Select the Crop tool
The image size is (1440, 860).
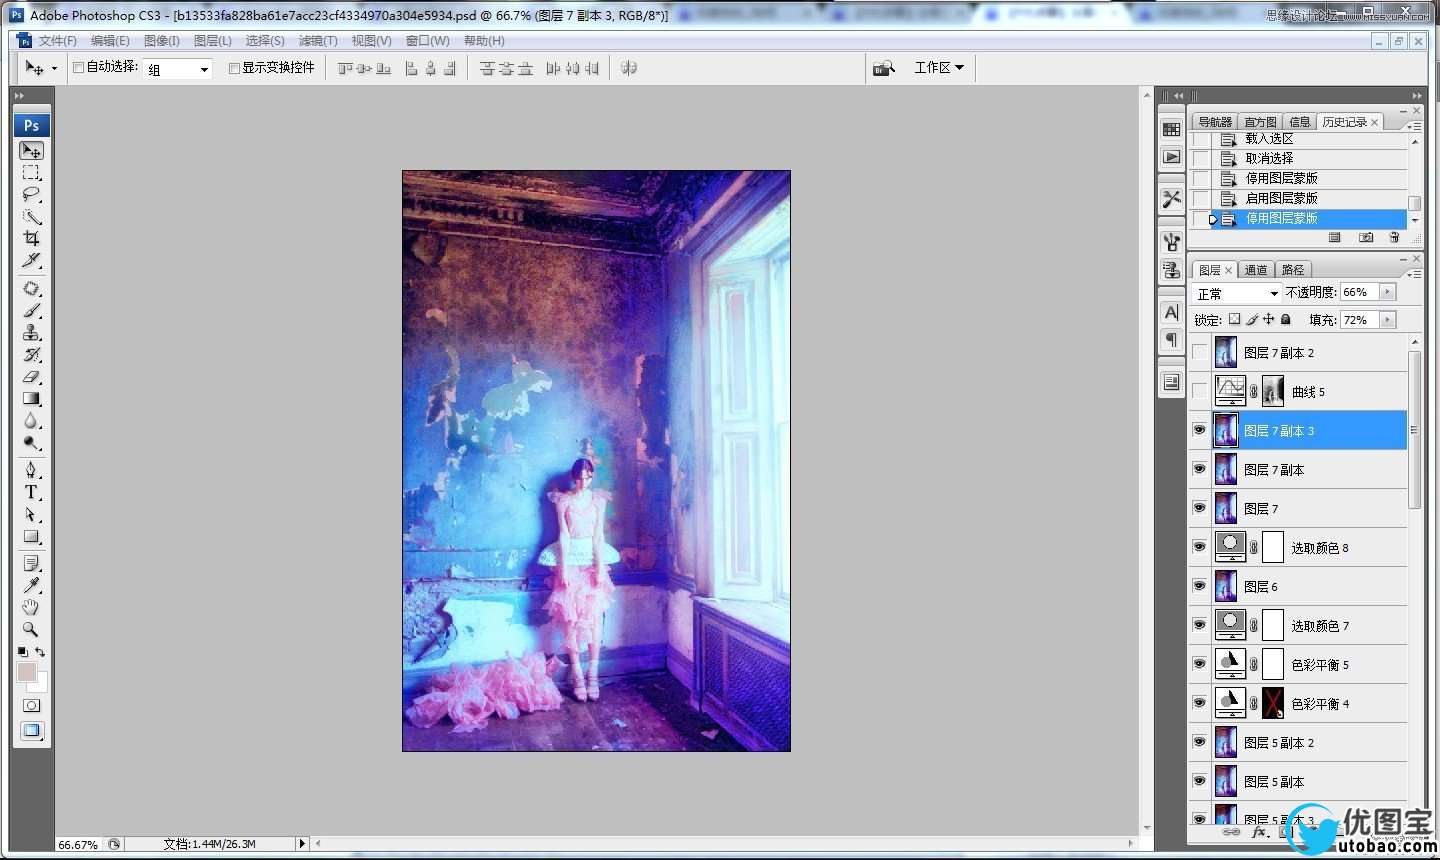point(32,239)
